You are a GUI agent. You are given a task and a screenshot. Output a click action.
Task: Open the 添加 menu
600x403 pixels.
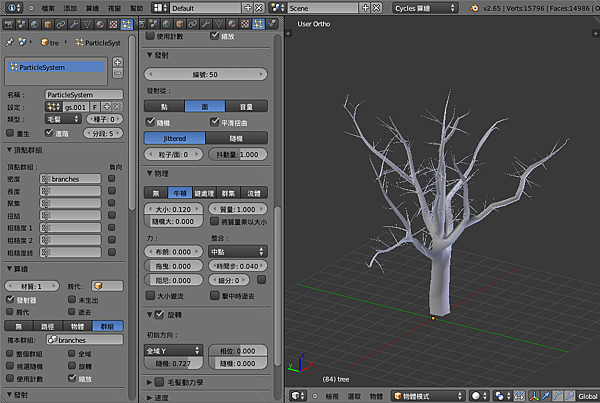coord(70,8)
